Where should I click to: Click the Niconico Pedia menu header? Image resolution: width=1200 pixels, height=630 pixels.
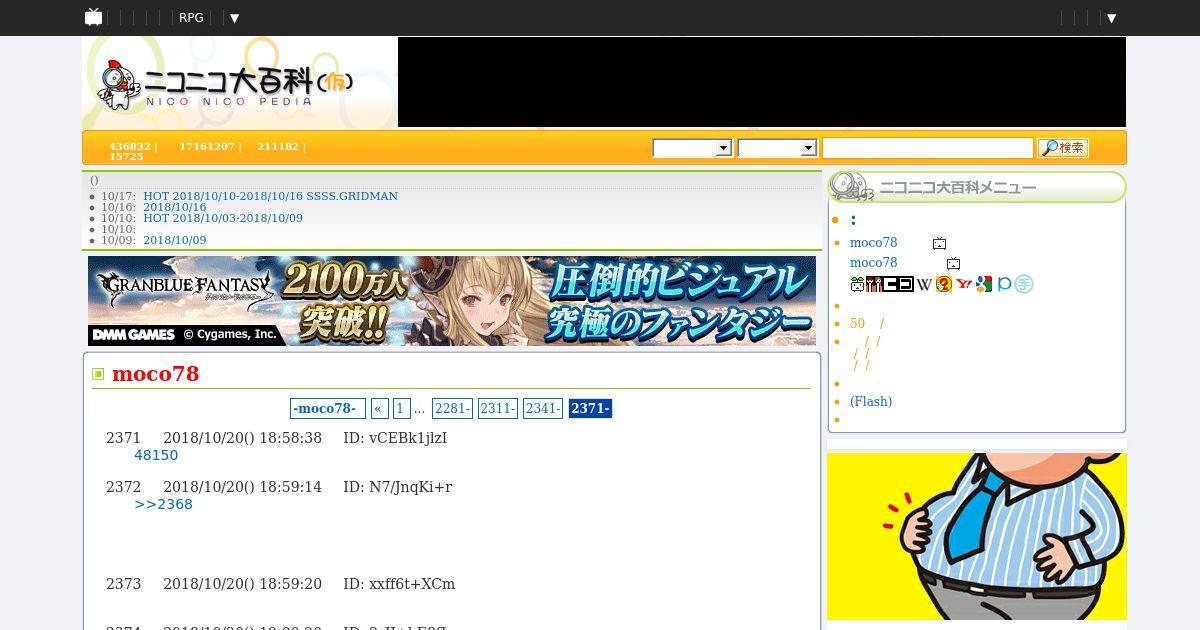coord(977,187)
